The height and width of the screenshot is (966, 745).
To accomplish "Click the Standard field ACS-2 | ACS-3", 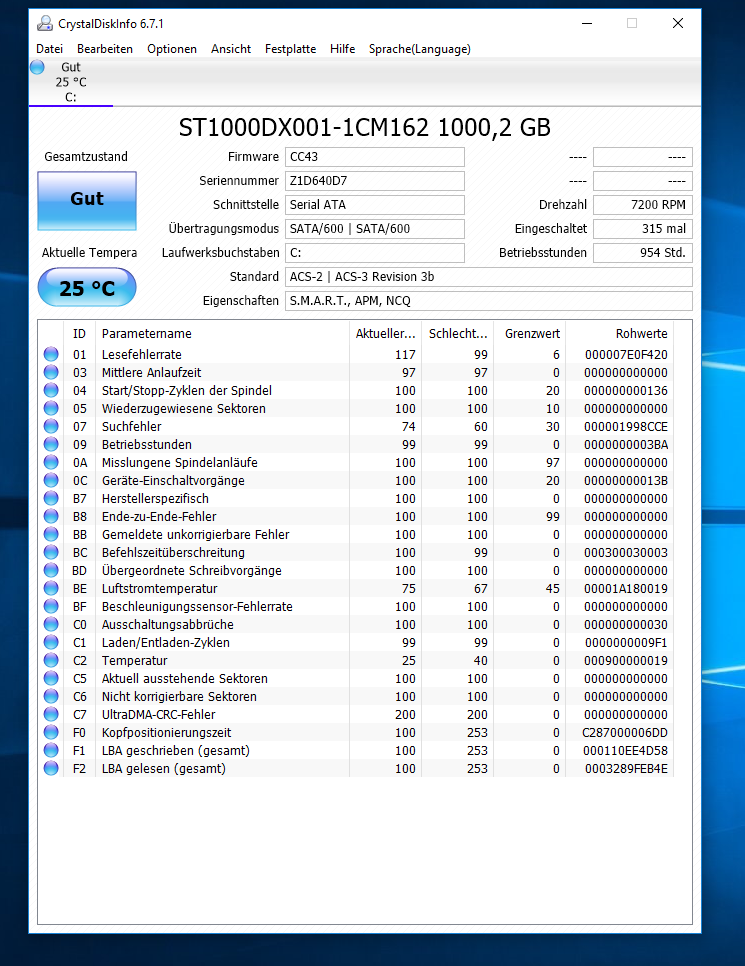I will point(489,277).
